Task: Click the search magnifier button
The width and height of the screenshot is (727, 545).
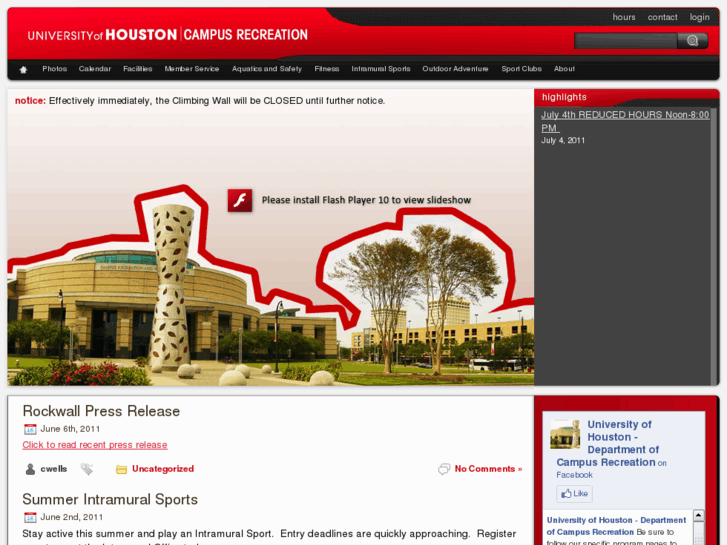Action: [x=692, y=41]
